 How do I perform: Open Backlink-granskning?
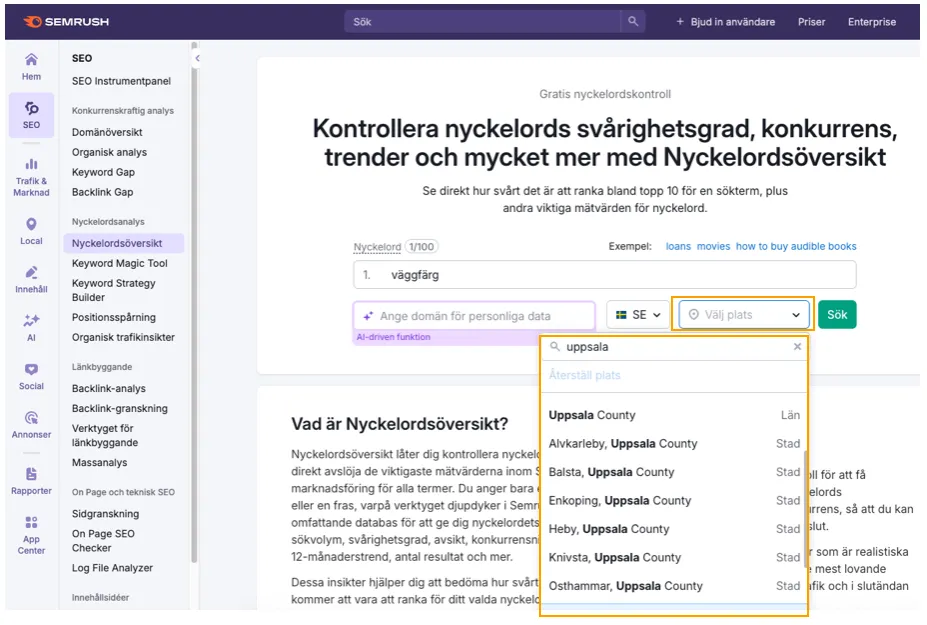[119, 409]
